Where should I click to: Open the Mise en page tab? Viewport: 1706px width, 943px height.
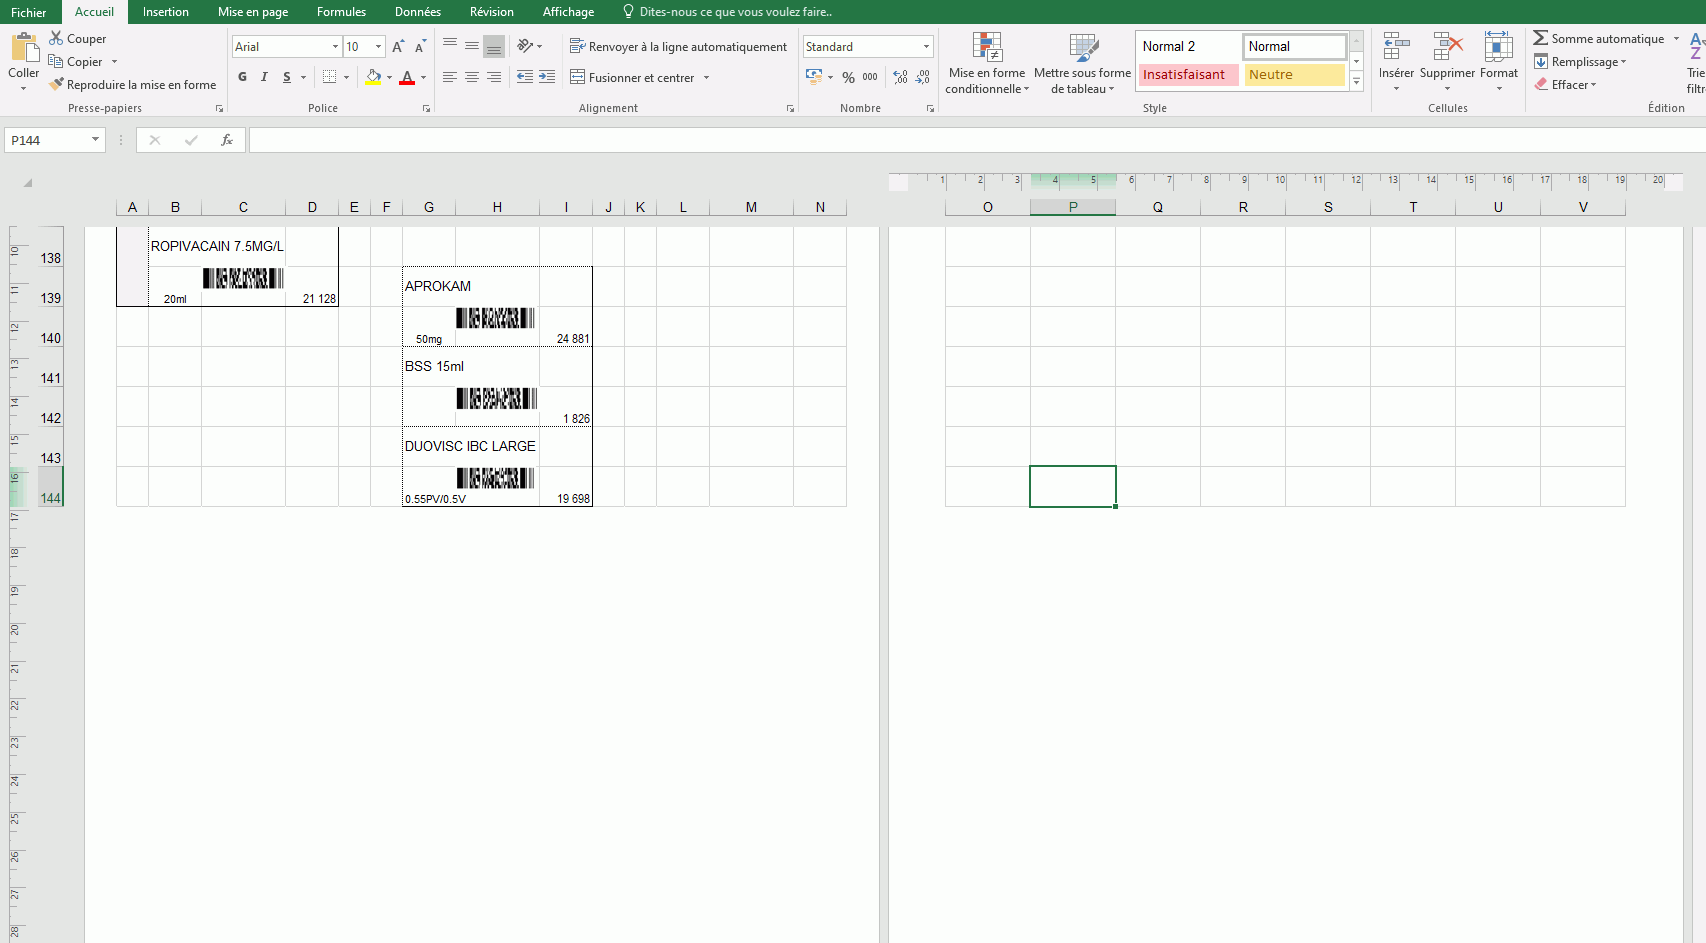point(253,12)
